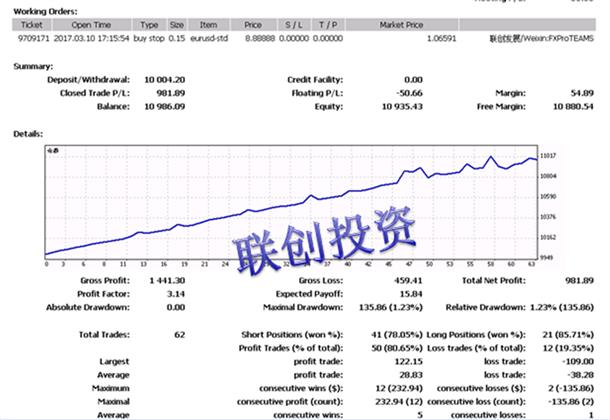
Task: Click the Size column header
Action: tap(177, 25)
